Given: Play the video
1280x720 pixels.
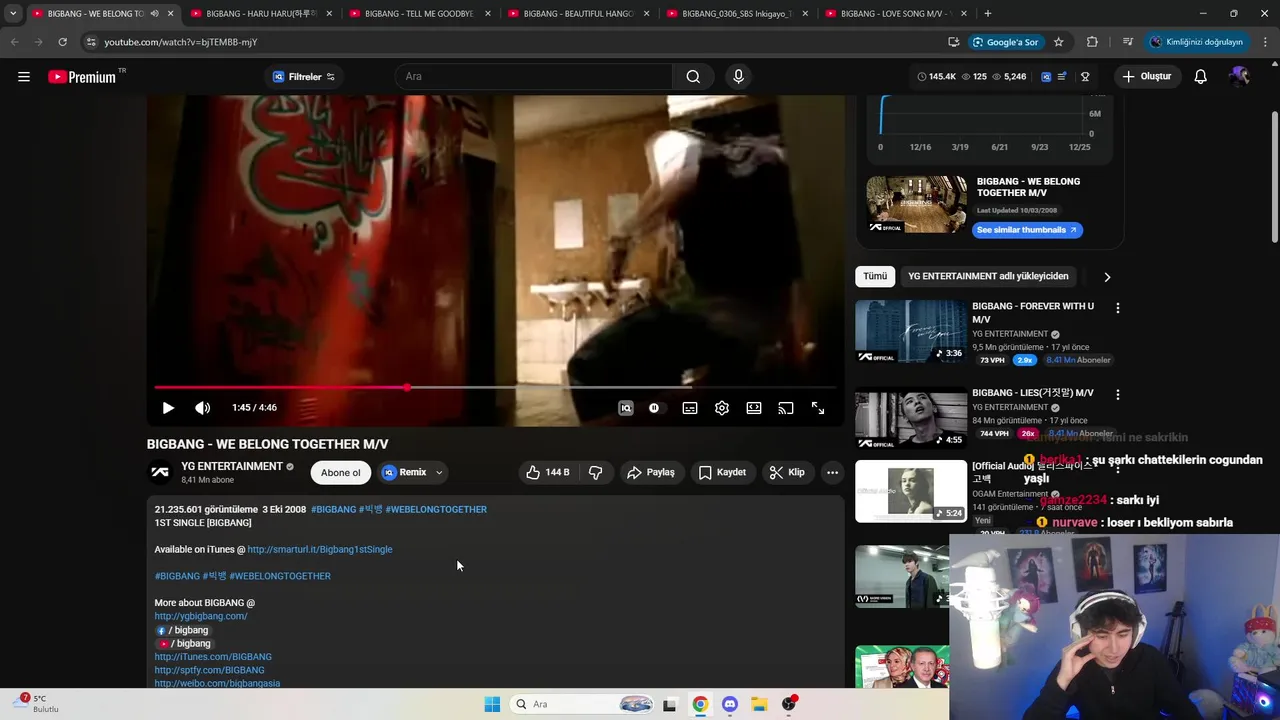Looking at the screenshot, I should (168, 408).
